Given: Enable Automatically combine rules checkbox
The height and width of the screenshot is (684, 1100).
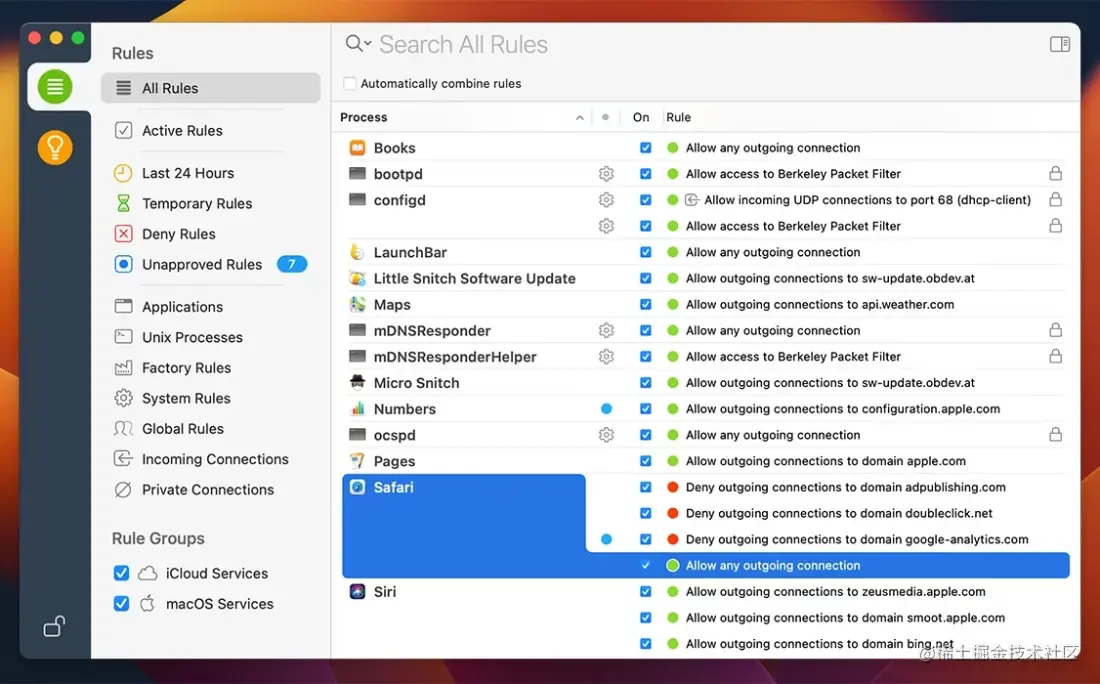Looking at the screenshot, I should tap(349, 83).
